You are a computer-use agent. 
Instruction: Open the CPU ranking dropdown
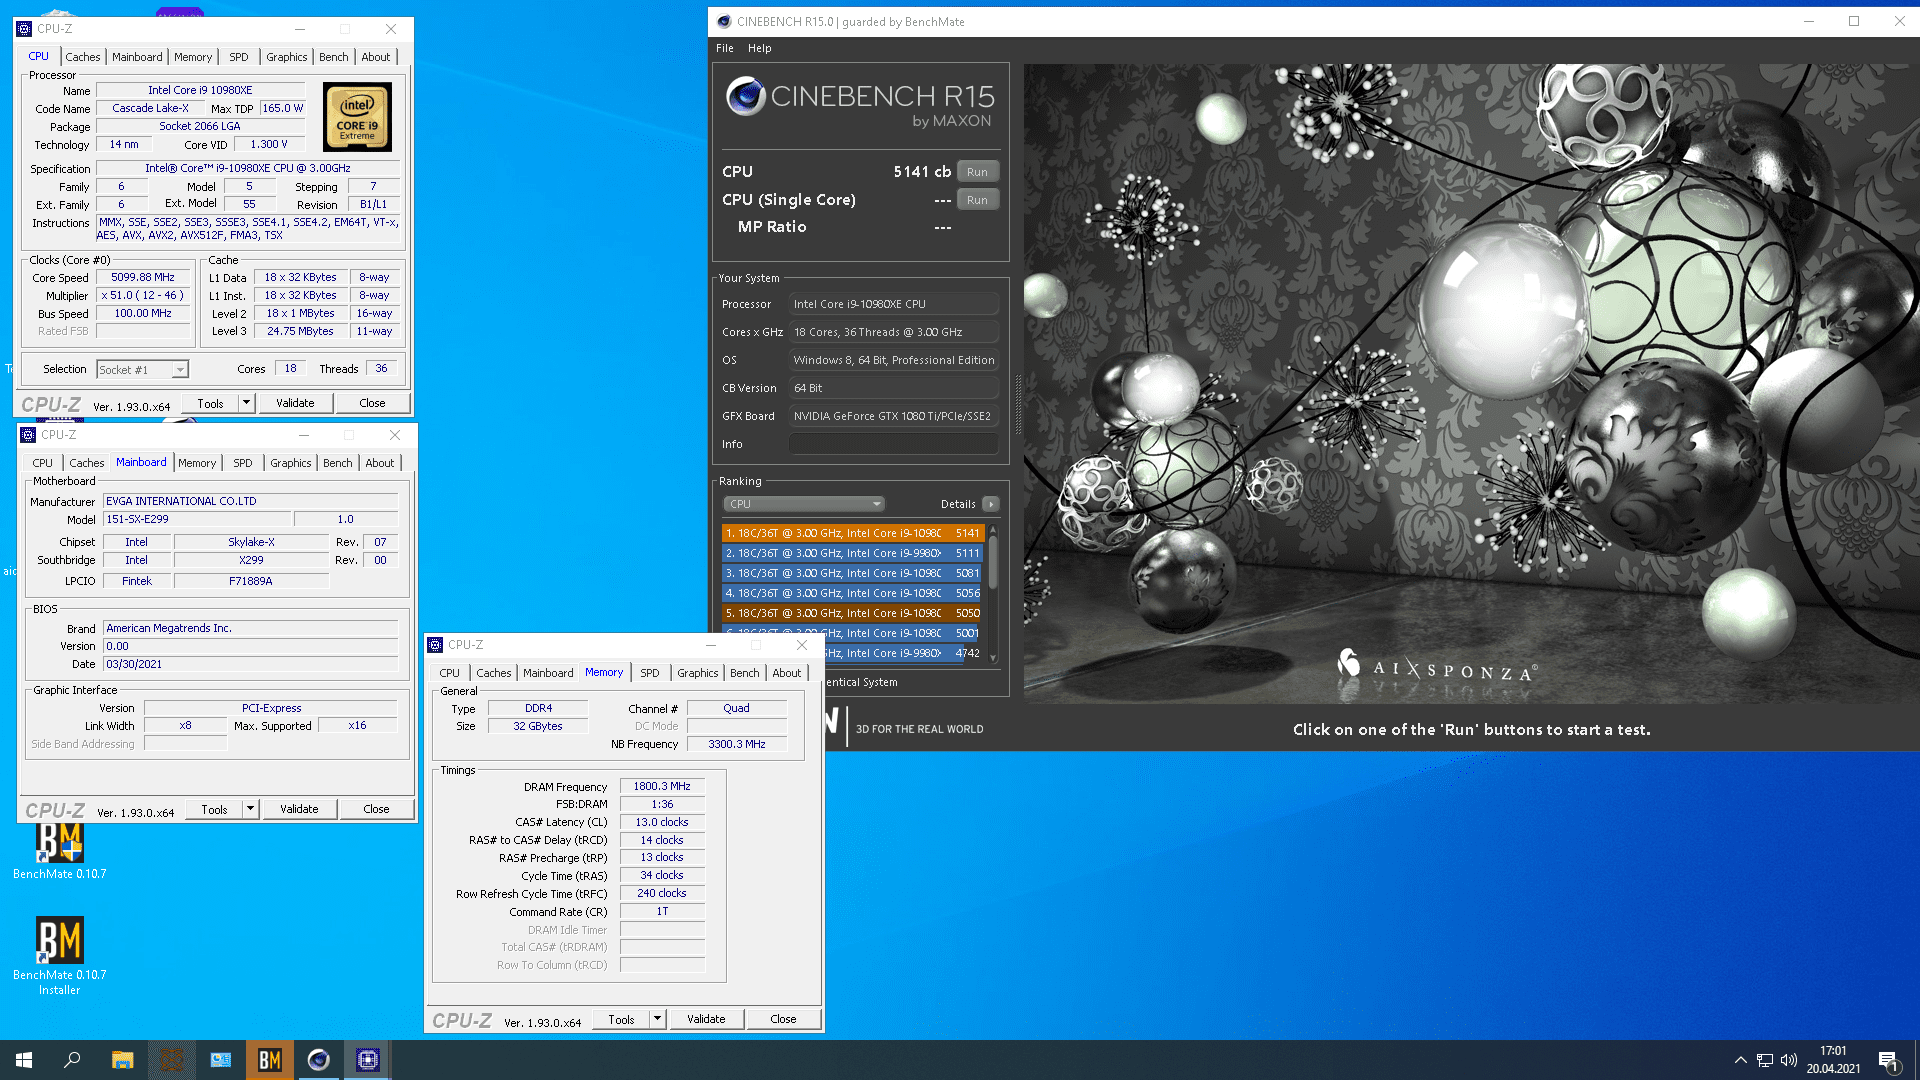(804, 504)
